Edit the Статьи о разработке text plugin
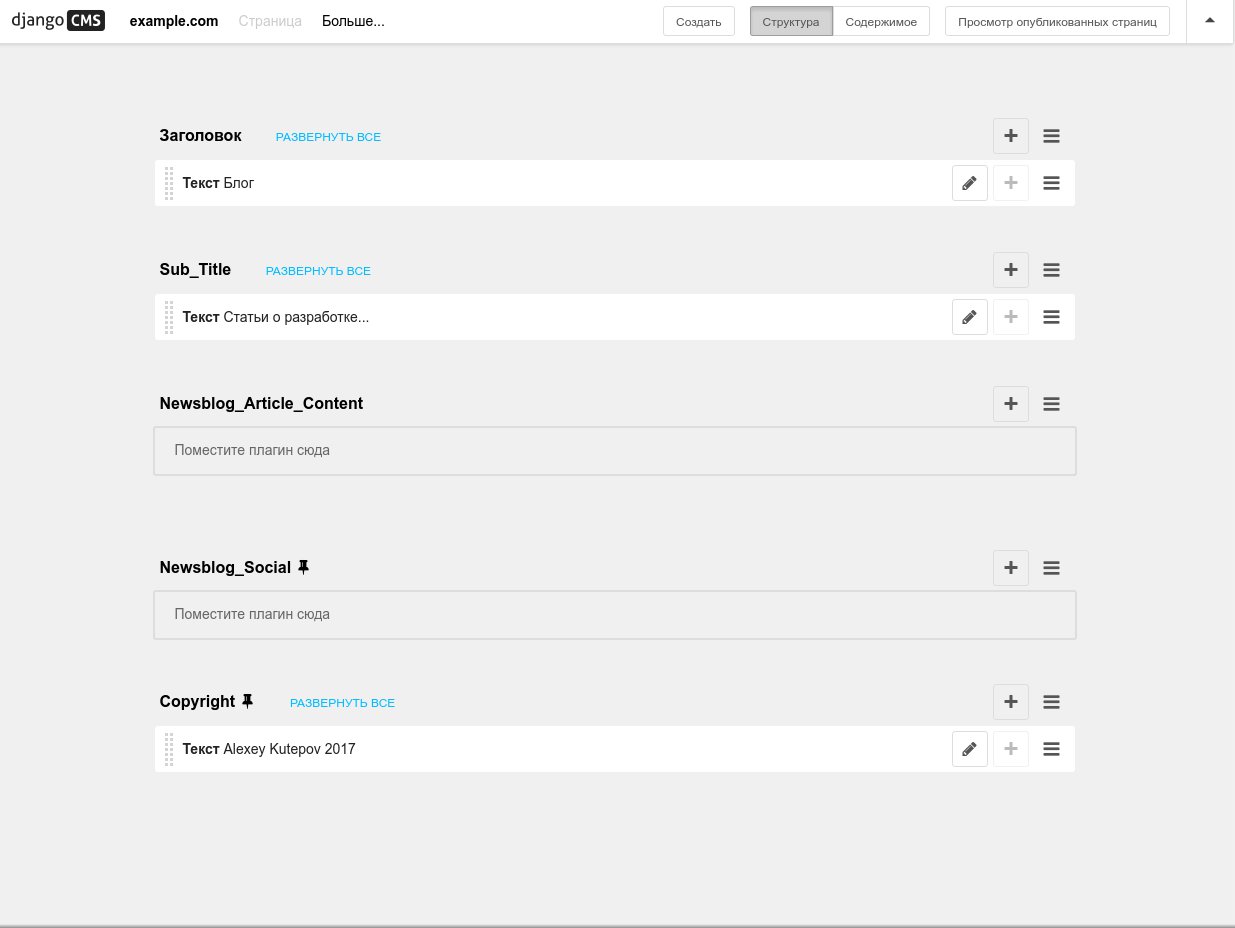1235x928 pixels. tap(969, 317)
